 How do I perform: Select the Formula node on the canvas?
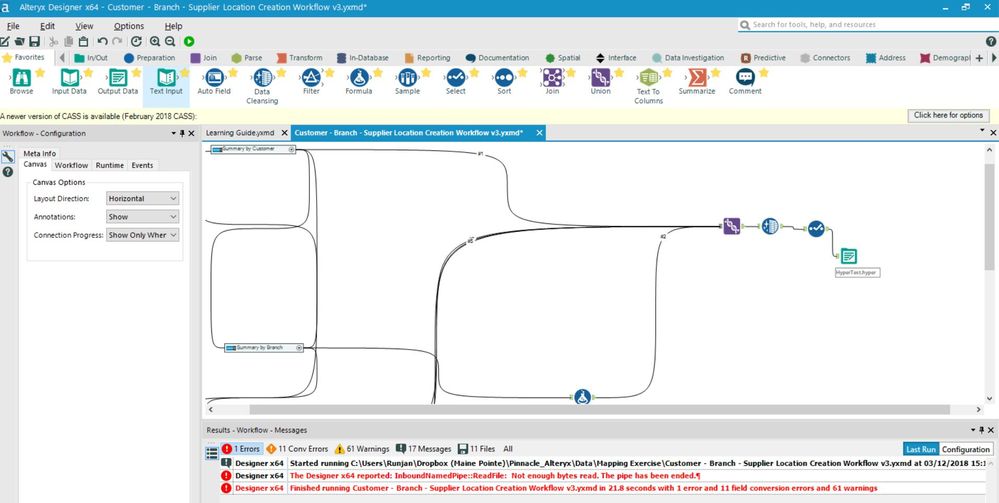[582, 397]
